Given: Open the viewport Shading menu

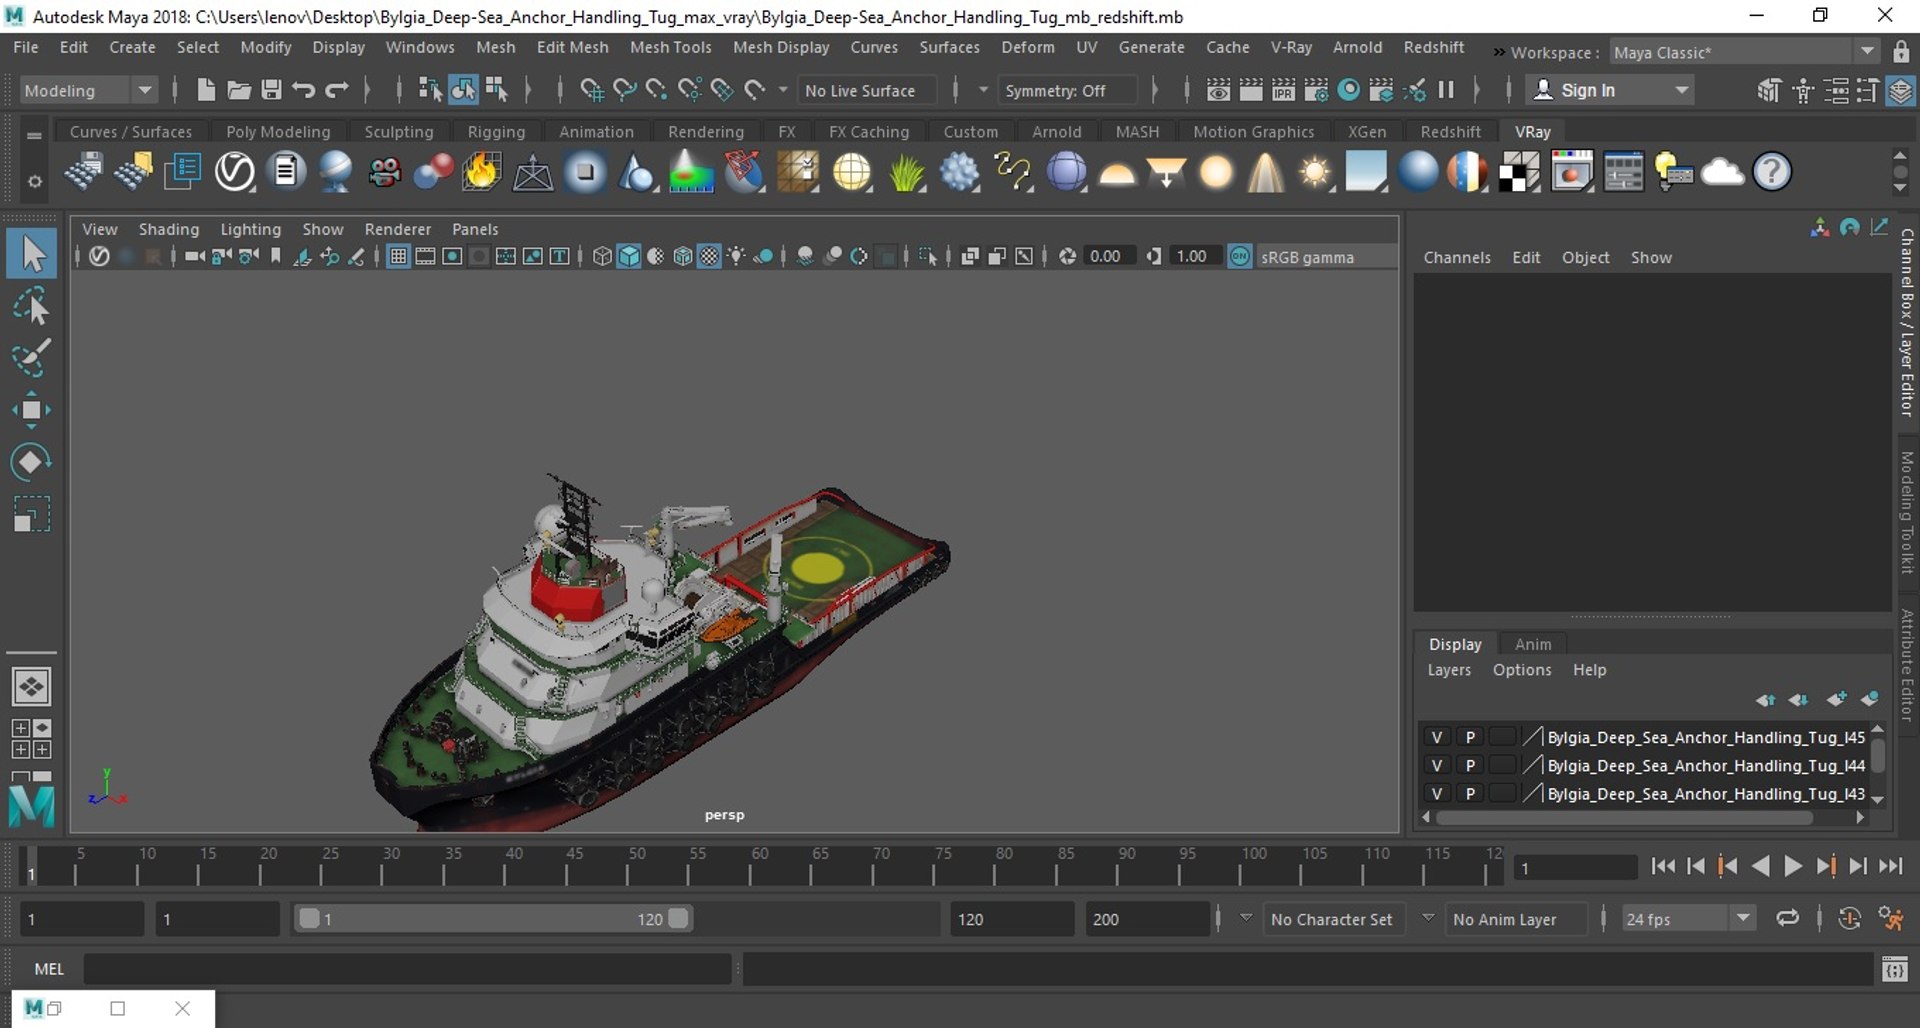Looking at the screenshot, I should point(168,229).
